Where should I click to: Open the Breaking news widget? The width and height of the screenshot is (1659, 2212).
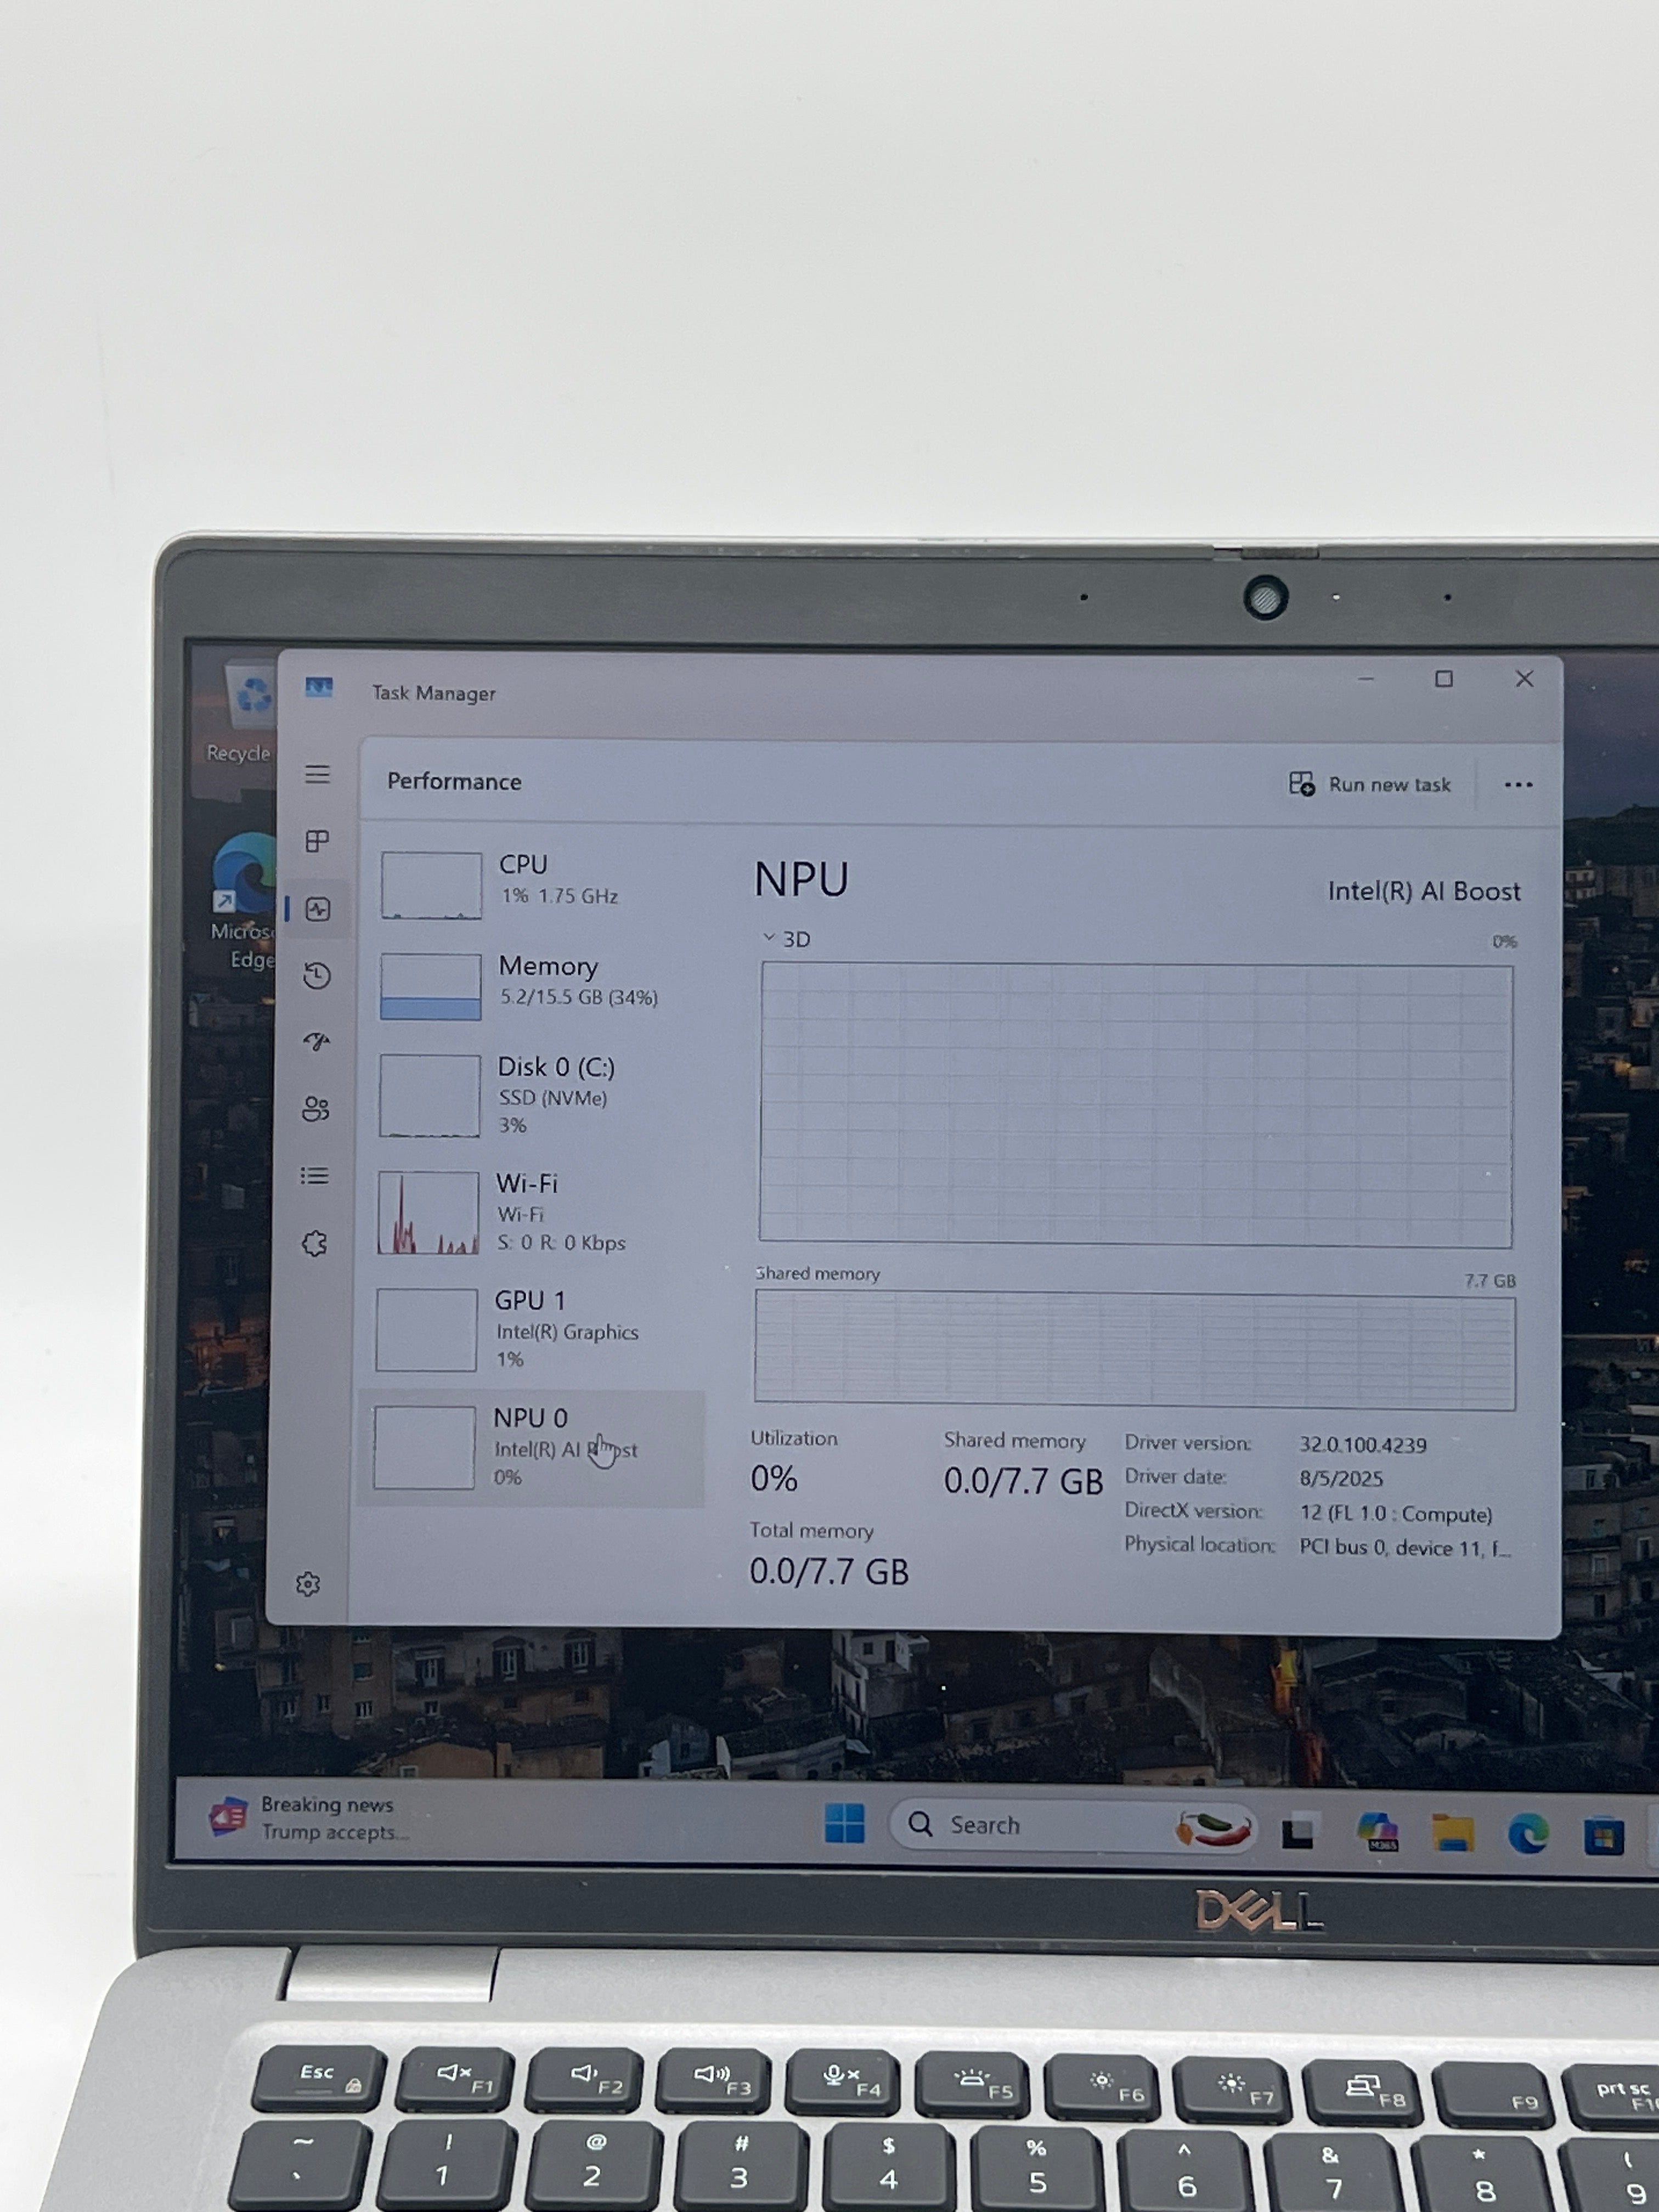[310, 1817]
